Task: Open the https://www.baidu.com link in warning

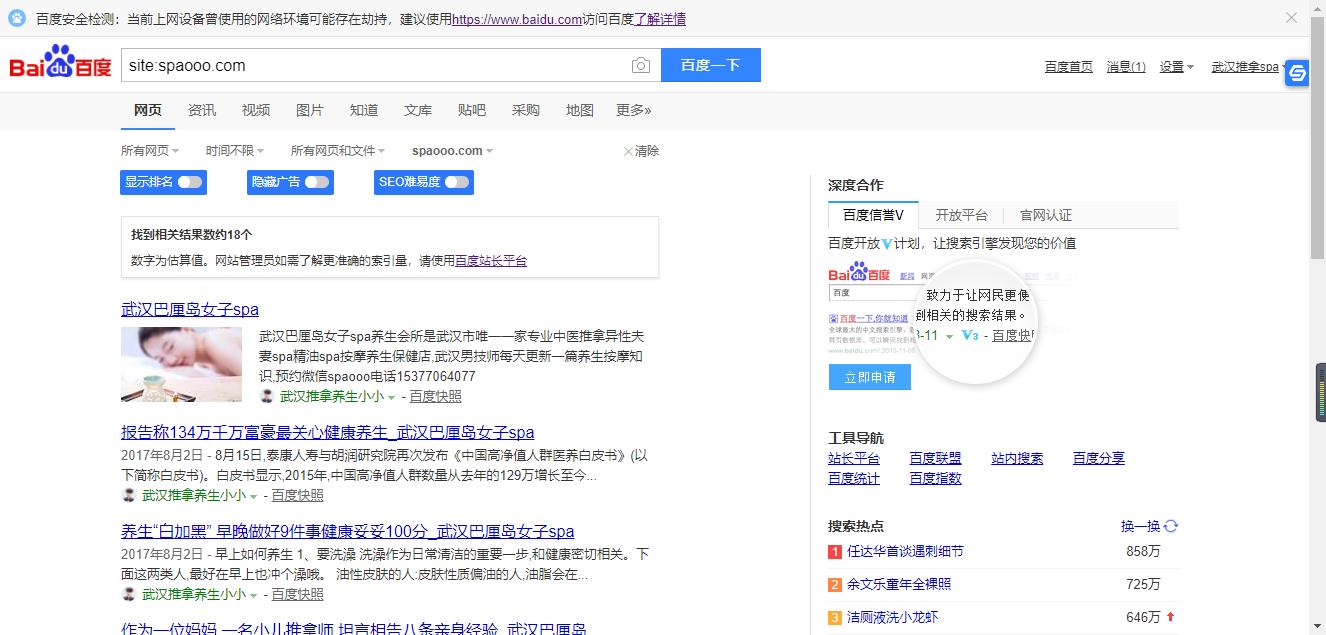Action: 517,19
